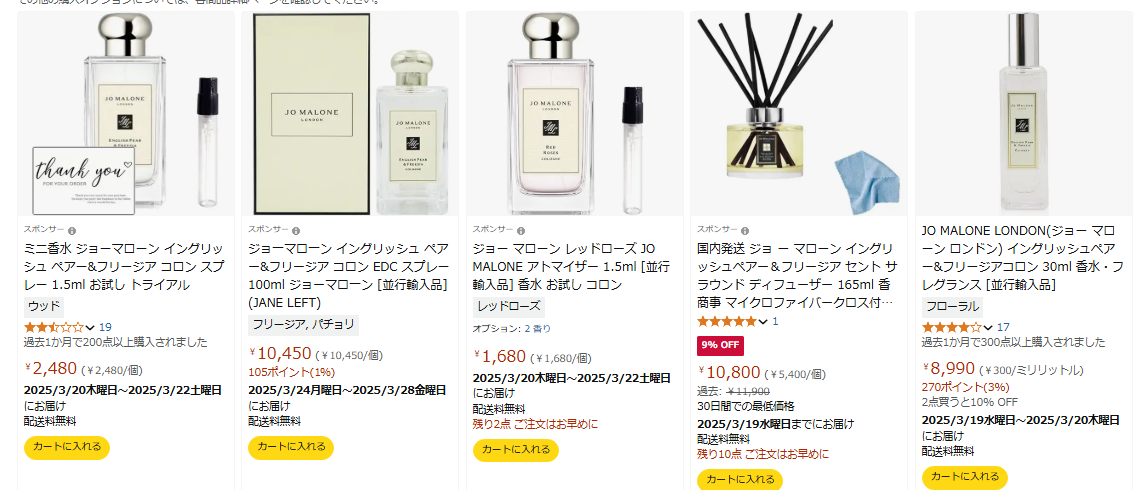Click five-star rating of diffuser listing
The width and height of the screenshot is (1145, 490).
[x=727, y=321]
